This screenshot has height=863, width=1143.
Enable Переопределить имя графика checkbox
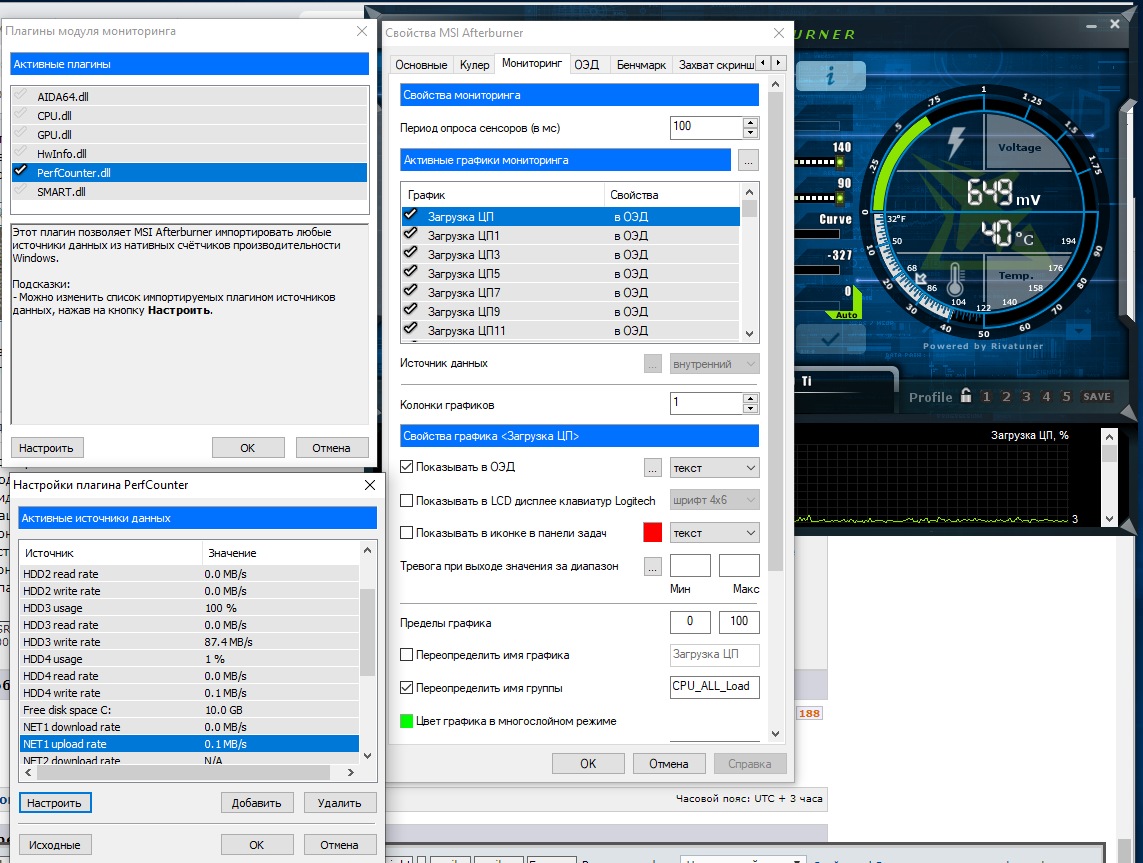click(x=407, y=655)
